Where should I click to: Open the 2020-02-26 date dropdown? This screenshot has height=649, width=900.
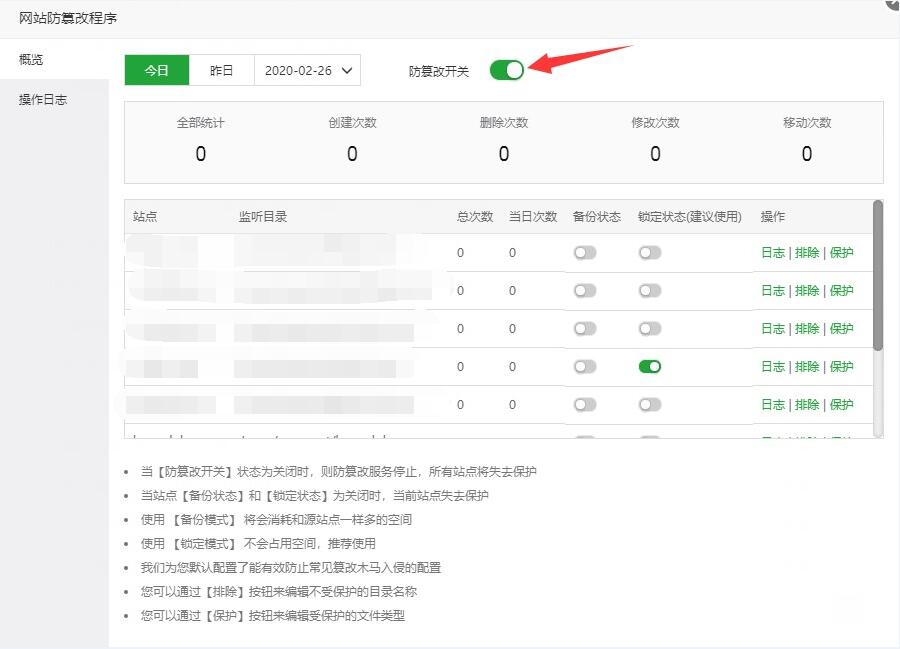(308, 70)
